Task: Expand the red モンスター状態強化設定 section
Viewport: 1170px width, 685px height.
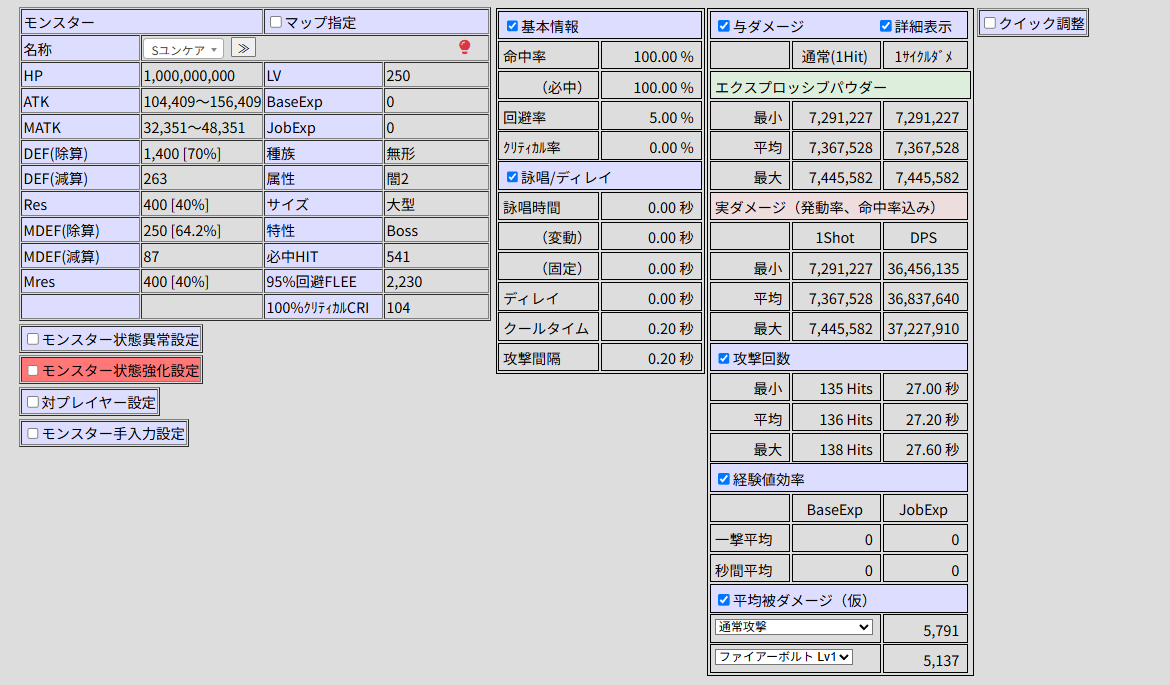Action: (34, 371)
